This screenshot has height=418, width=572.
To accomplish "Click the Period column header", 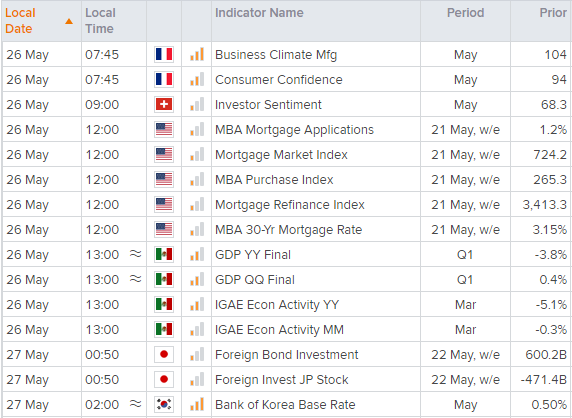I will click(x=465, y=13).
